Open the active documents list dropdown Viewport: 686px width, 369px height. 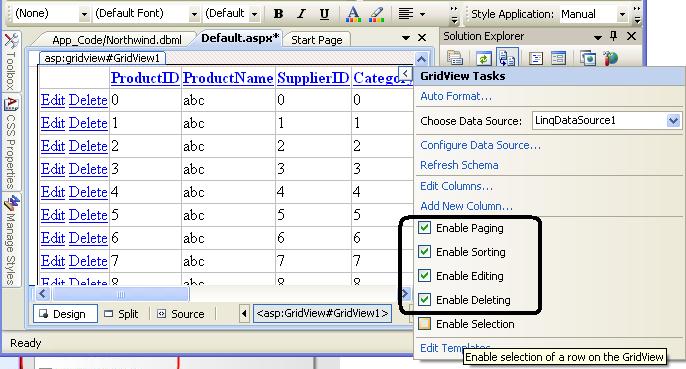tap(406, 38)
